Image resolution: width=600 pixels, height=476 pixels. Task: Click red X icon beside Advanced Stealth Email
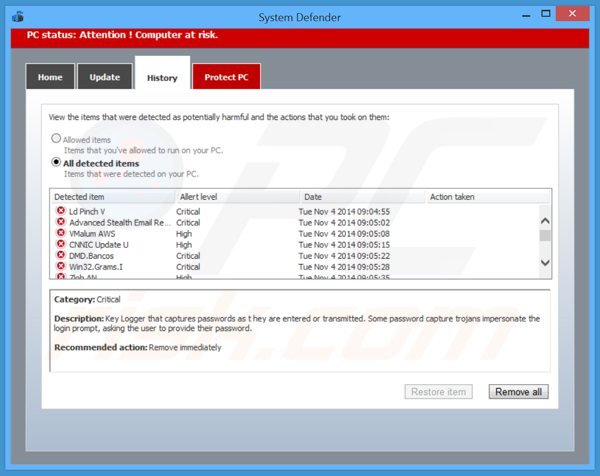(60, 222)
